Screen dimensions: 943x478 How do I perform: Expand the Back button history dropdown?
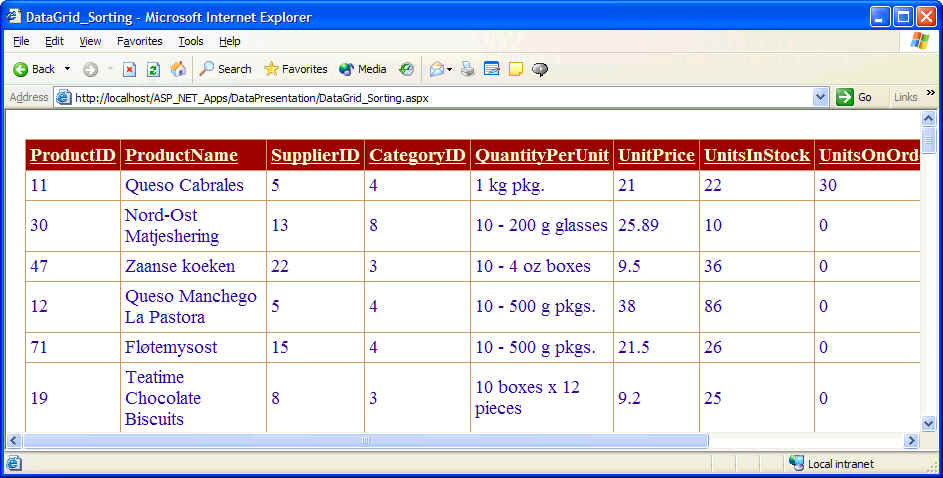pyautogui.click(x=68, y=69)
